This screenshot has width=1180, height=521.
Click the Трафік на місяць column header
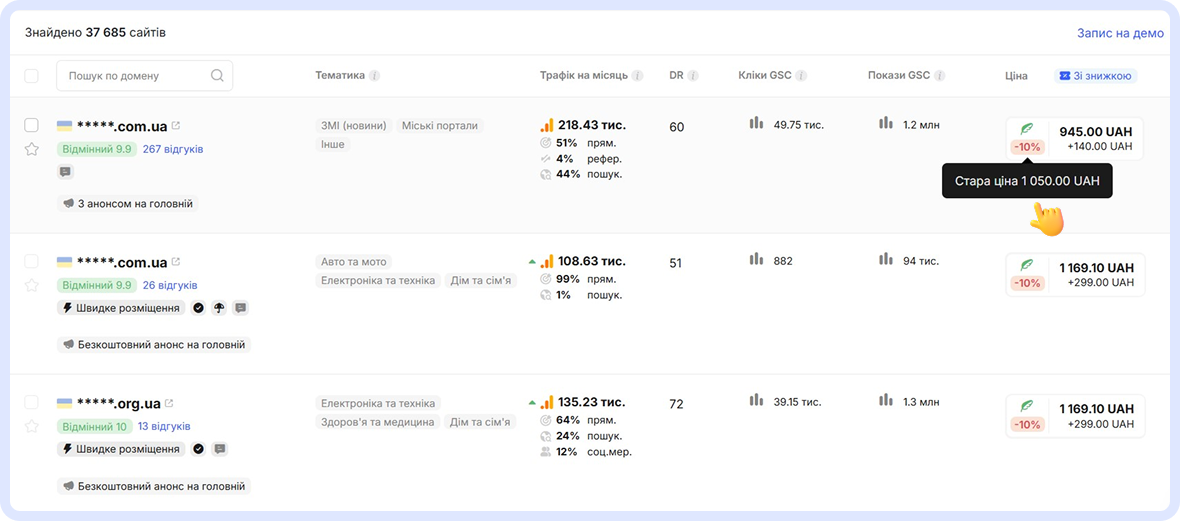pos(583,76)
